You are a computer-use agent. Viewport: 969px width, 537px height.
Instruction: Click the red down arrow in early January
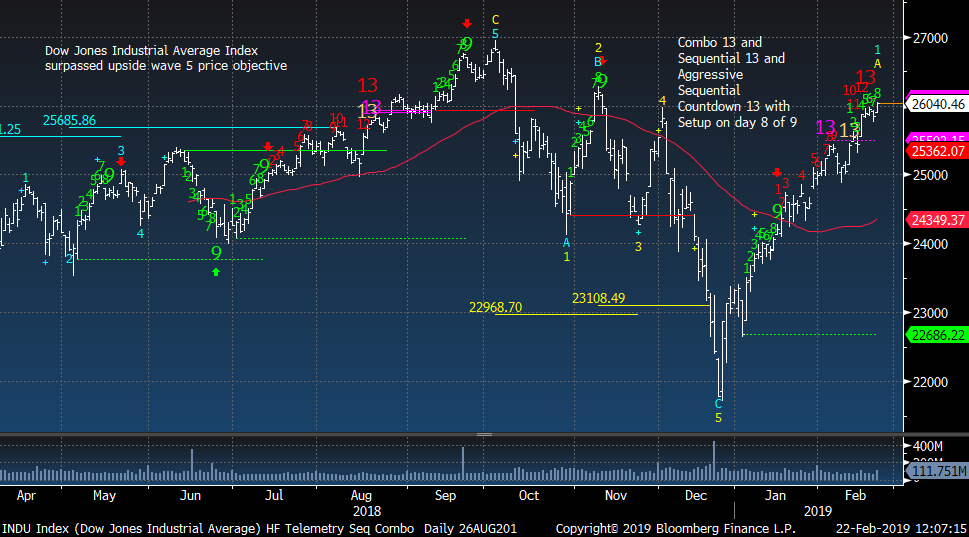click(777, 173)
